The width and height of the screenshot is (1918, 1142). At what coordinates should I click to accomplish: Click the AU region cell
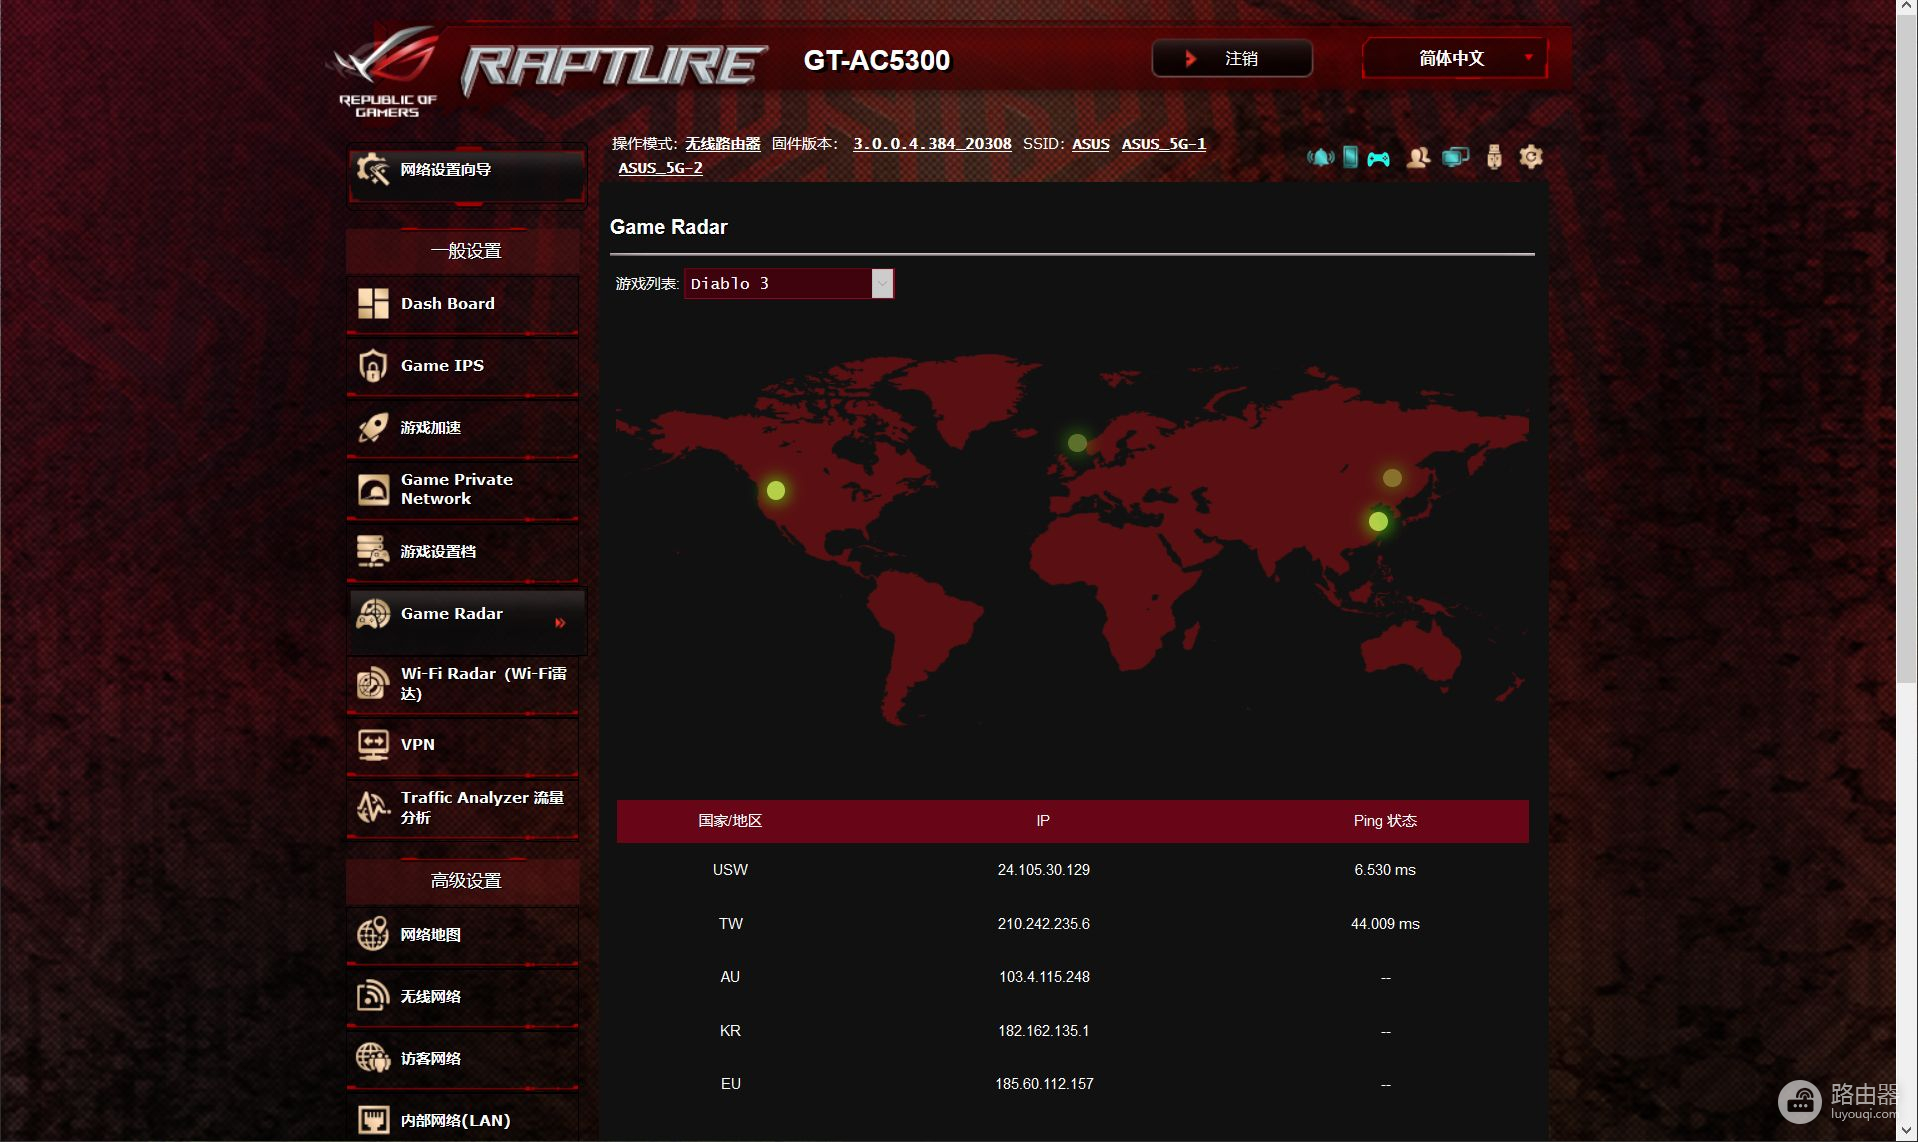point(730,977)
